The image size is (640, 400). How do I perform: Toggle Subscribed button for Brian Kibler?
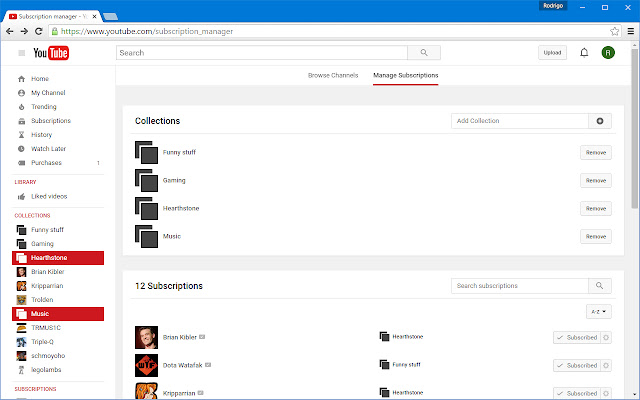pyautogui.click(x=577, y=338)
